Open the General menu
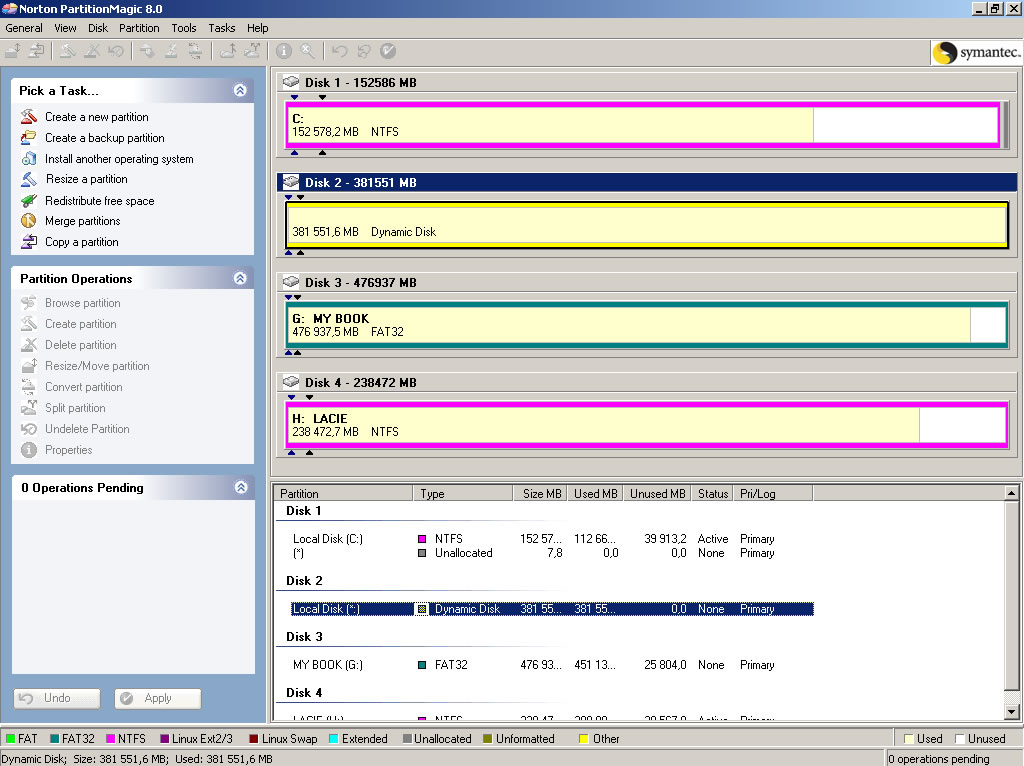 [x=24, y=28]
